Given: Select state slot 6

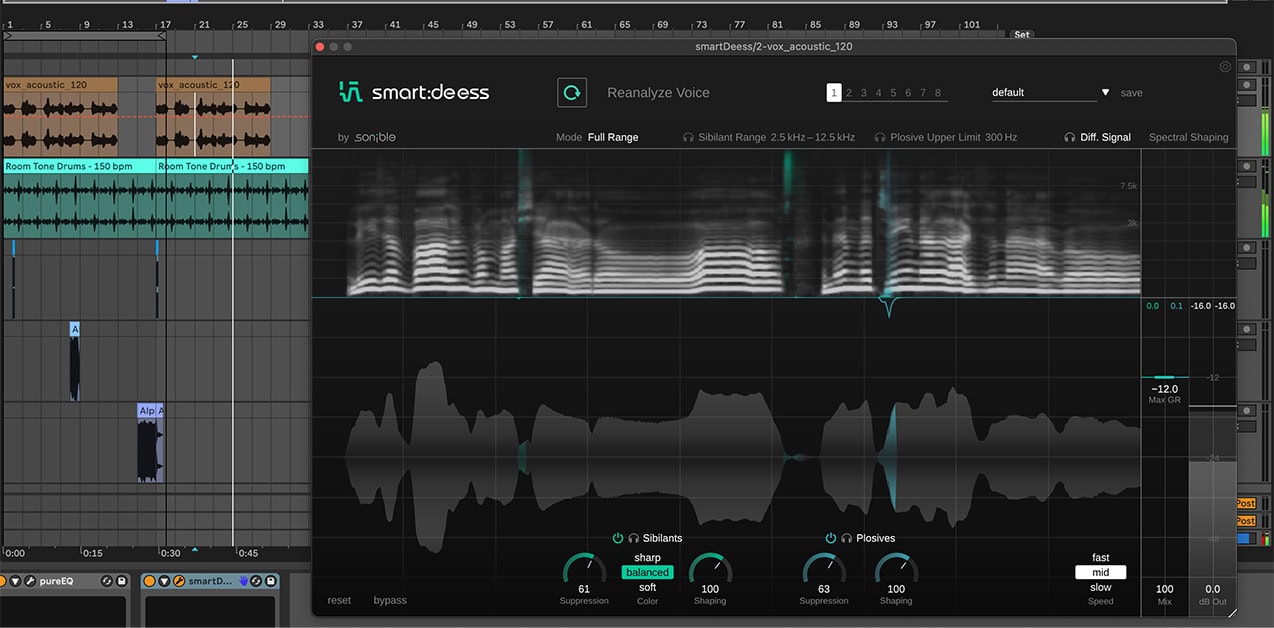Looking at the screenshot, I should click(908, 93).
